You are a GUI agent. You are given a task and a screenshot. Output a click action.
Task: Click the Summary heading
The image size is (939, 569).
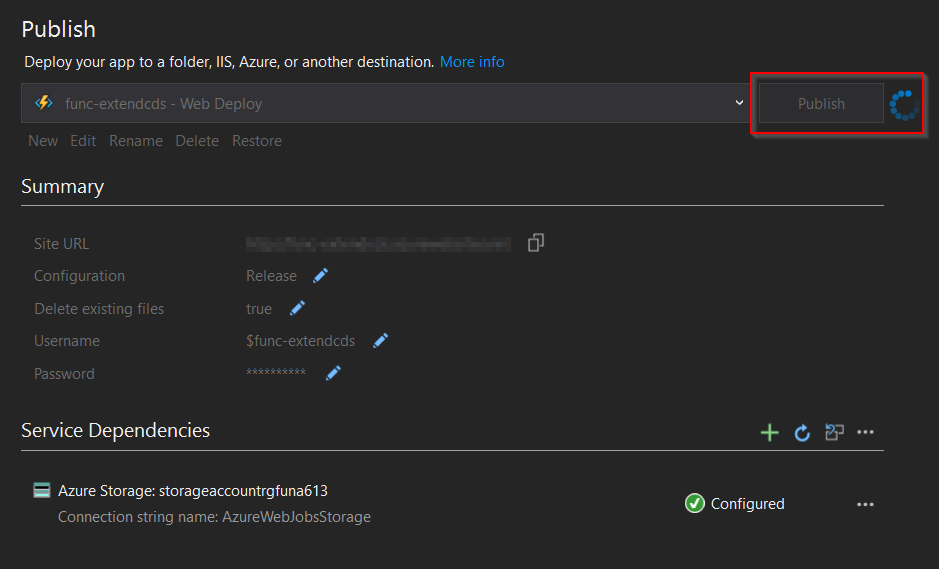62,187
